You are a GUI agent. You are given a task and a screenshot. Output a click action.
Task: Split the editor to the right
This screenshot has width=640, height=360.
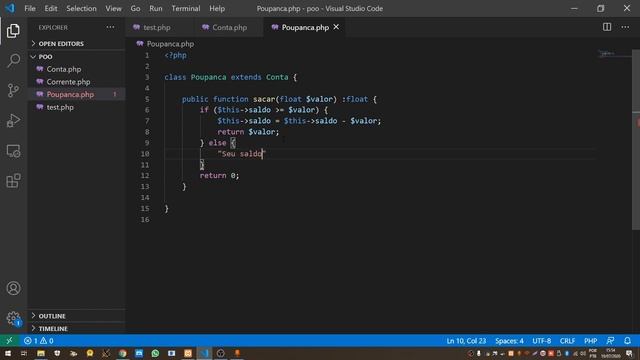tap(607, 27)
